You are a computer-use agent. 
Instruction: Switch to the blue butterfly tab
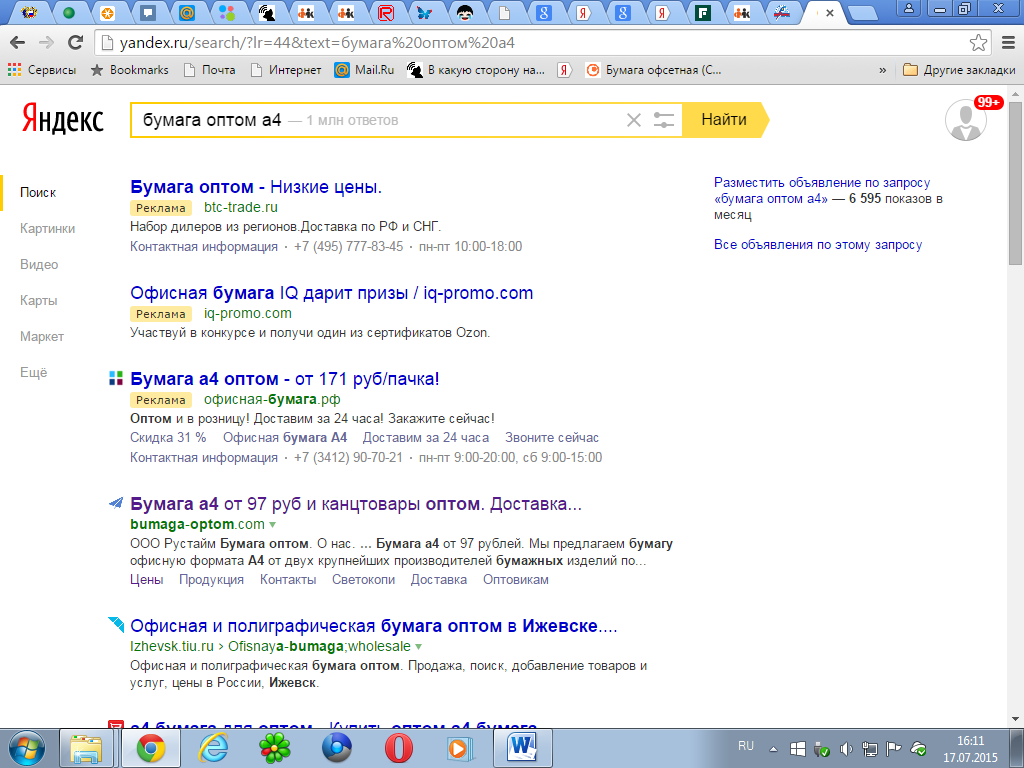pos(425,12)
